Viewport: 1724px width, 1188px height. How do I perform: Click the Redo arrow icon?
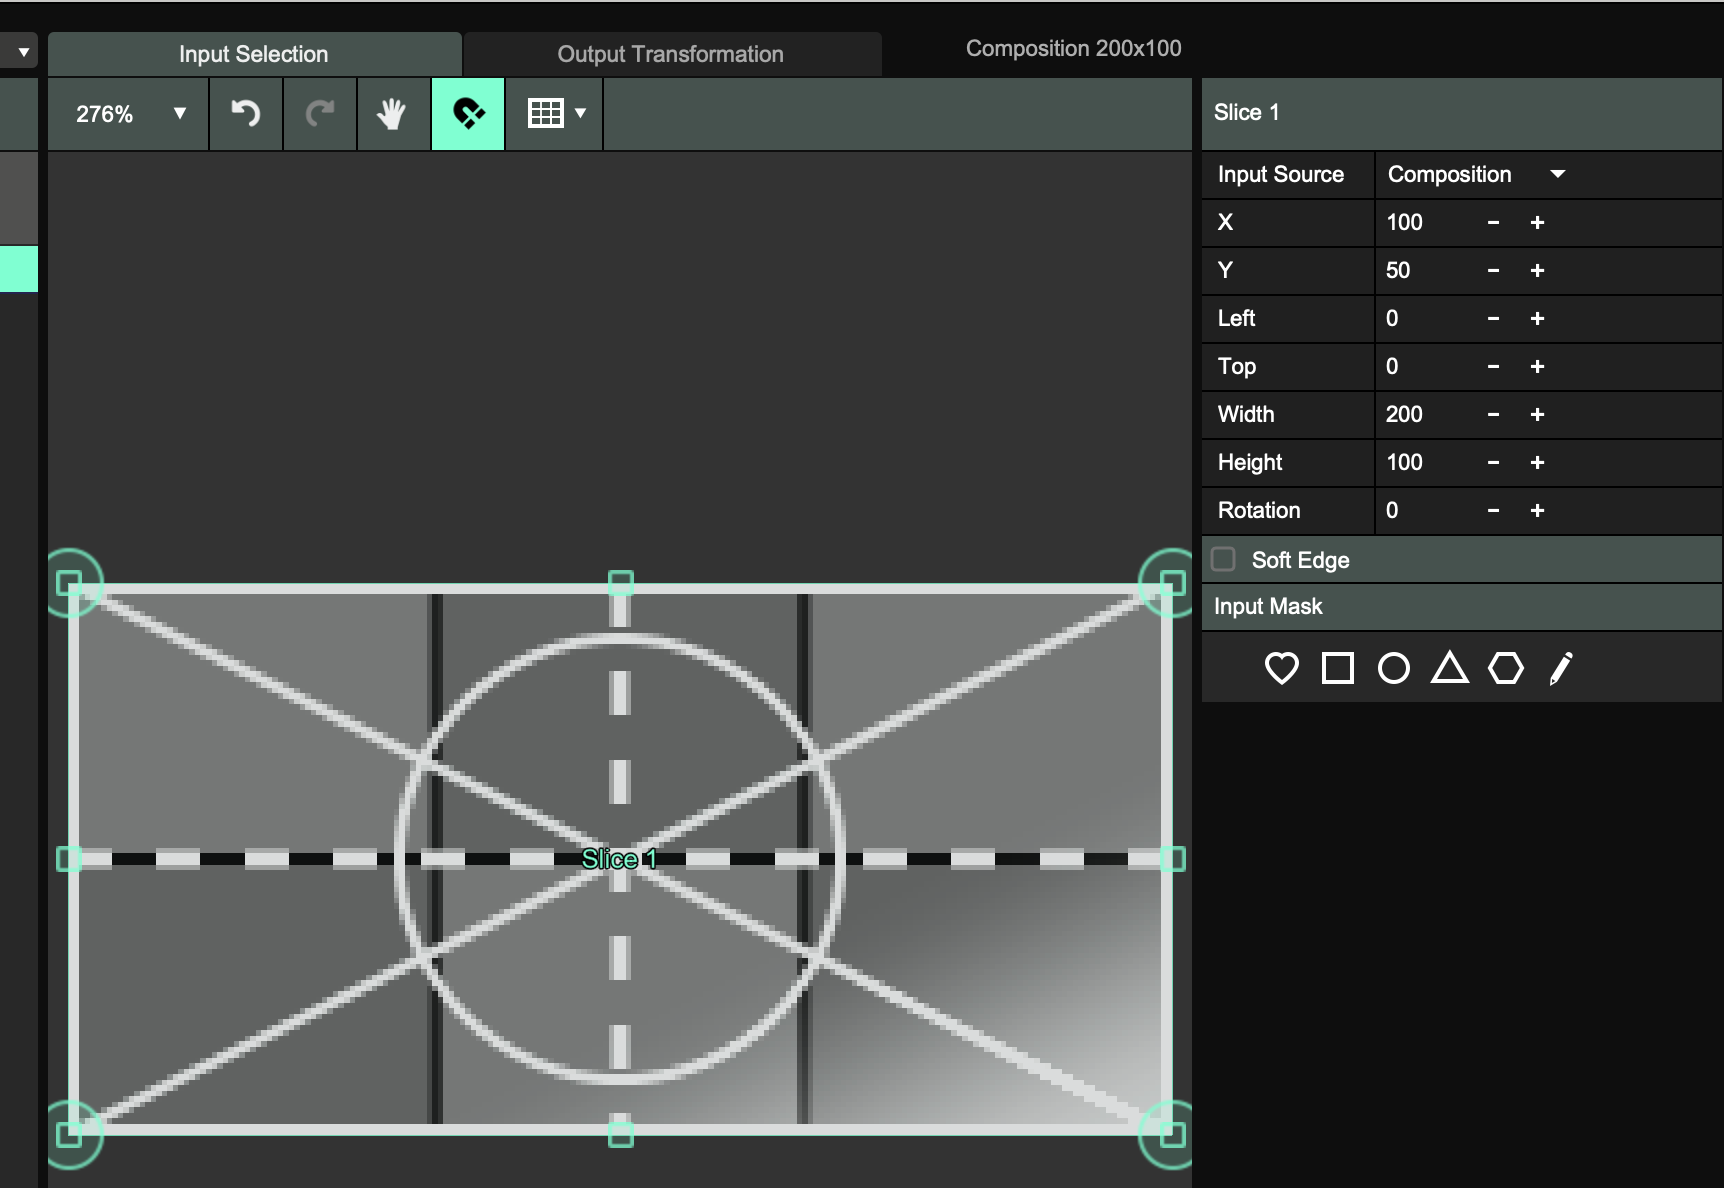320,114
